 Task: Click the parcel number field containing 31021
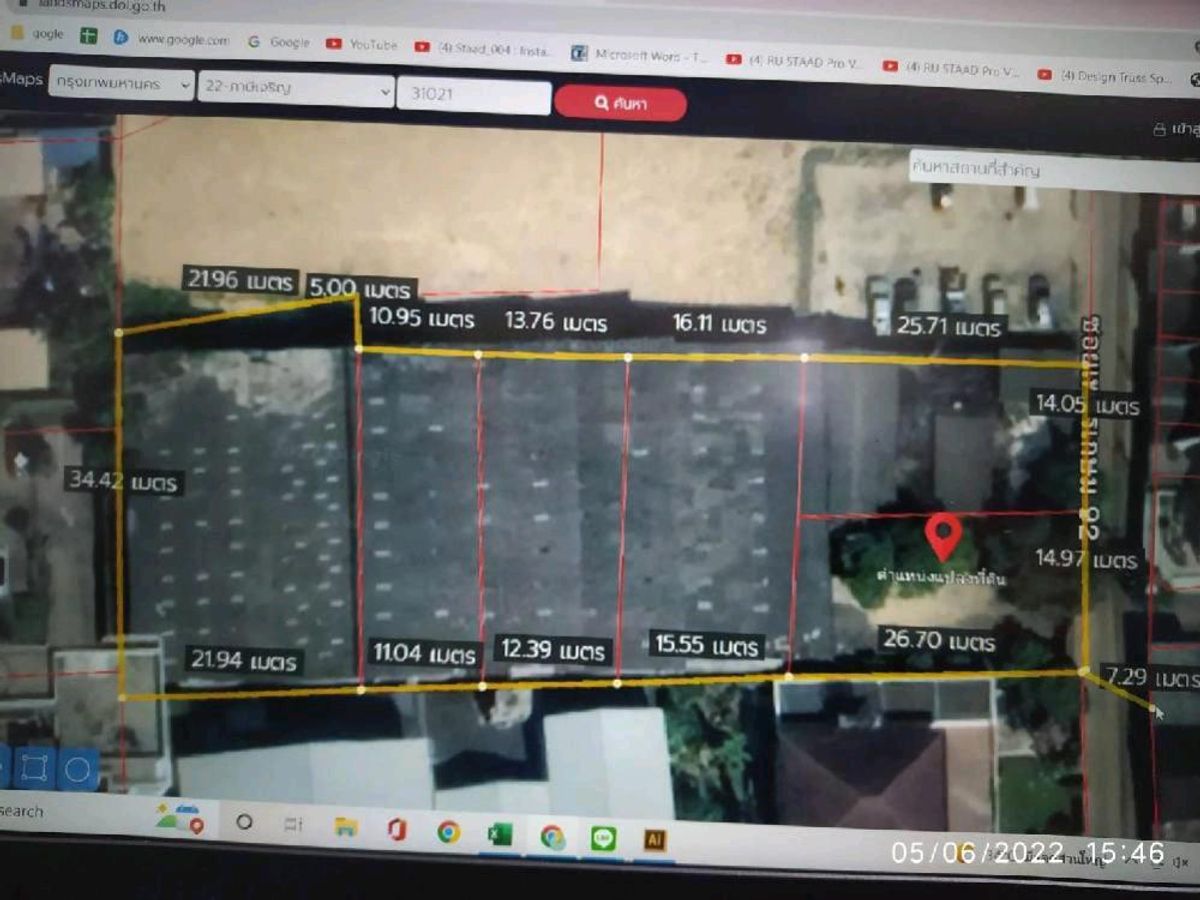[474, 97]
